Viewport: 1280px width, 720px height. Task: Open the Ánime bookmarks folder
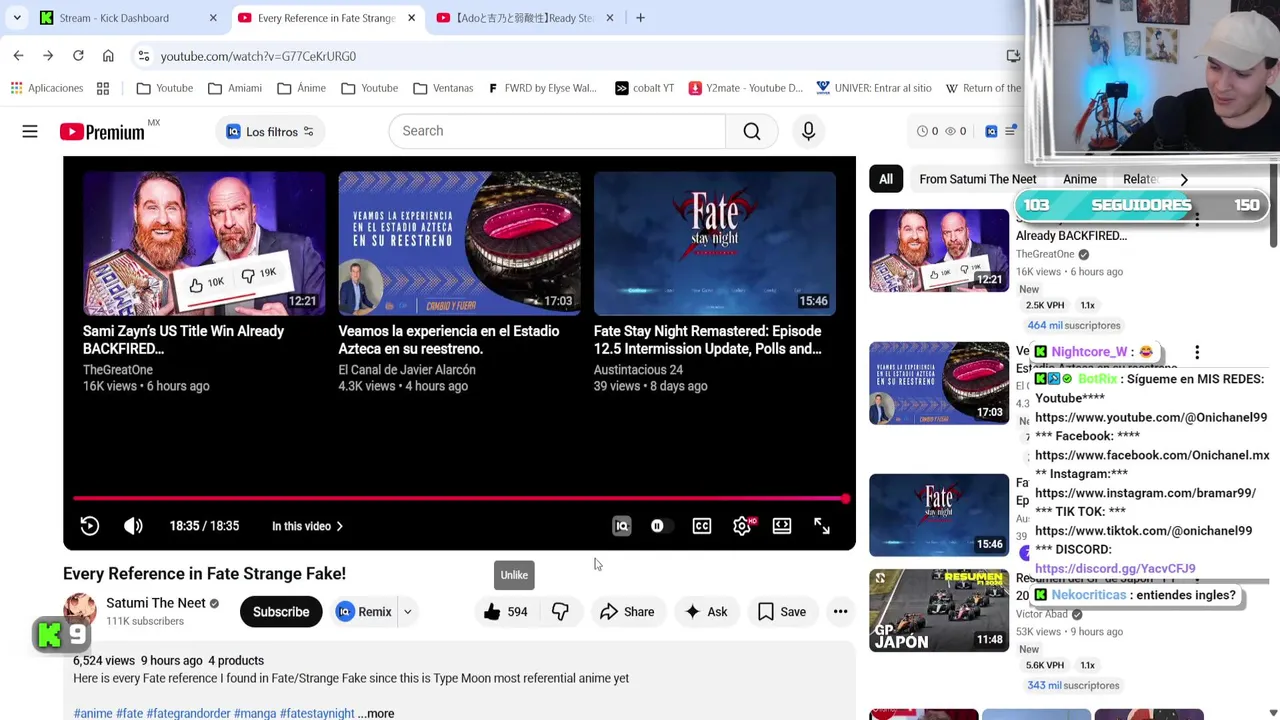(x=301, y=88)
